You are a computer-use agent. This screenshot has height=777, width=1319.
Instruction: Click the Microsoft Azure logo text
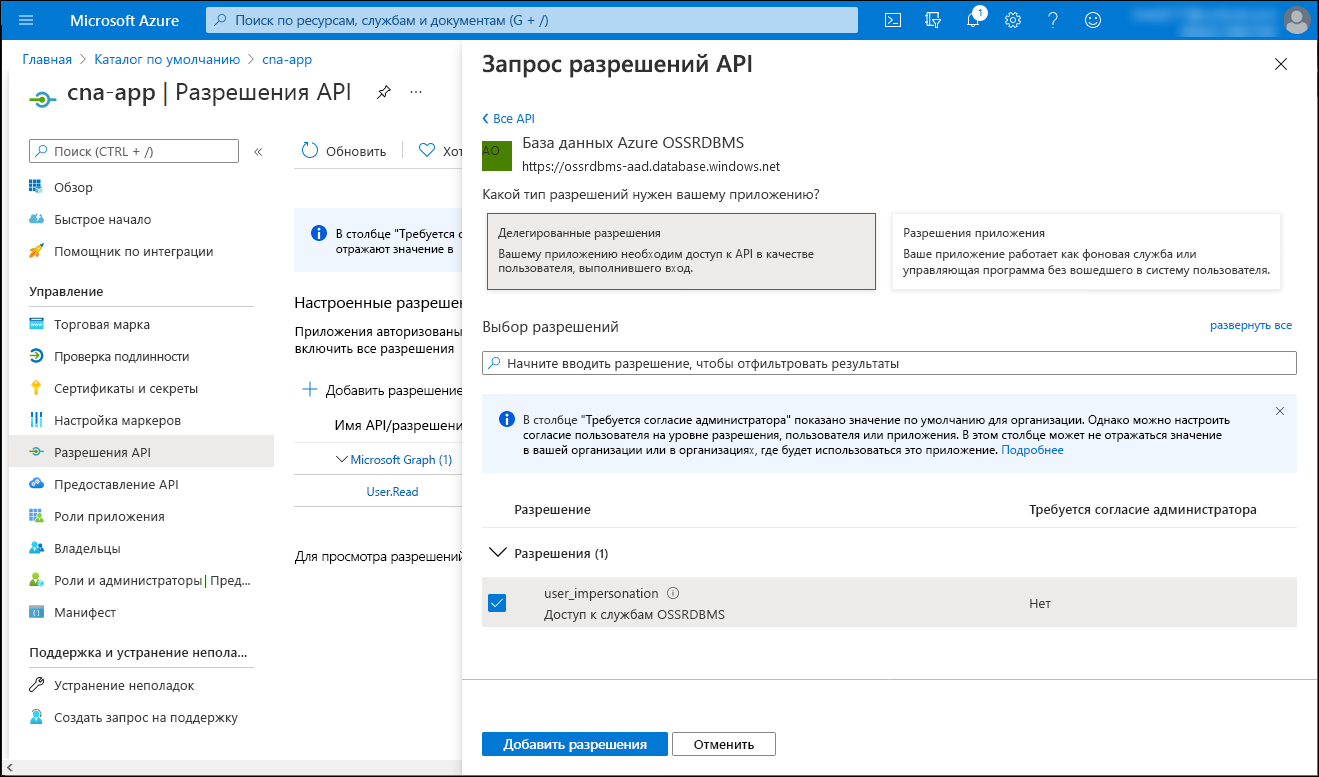click(x=125, y=20)
